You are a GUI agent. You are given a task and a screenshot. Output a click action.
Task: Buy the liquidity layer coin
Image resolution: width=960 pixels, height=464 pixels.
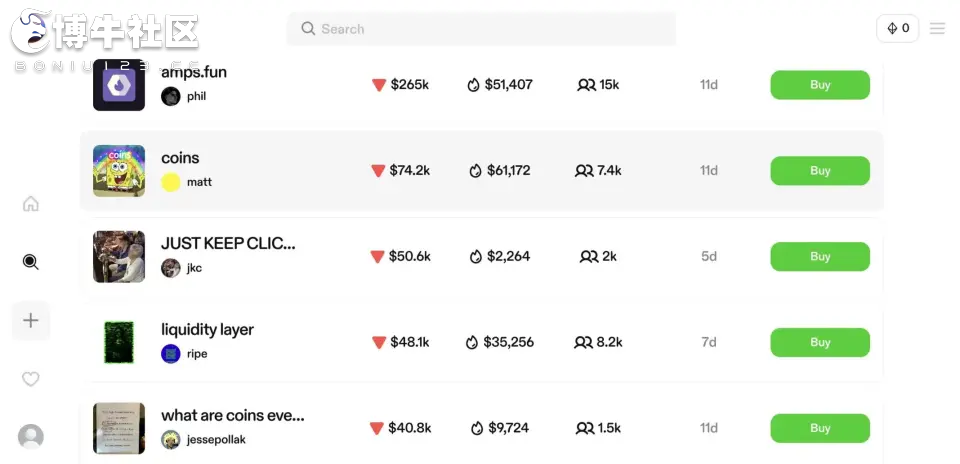(820, 342)
